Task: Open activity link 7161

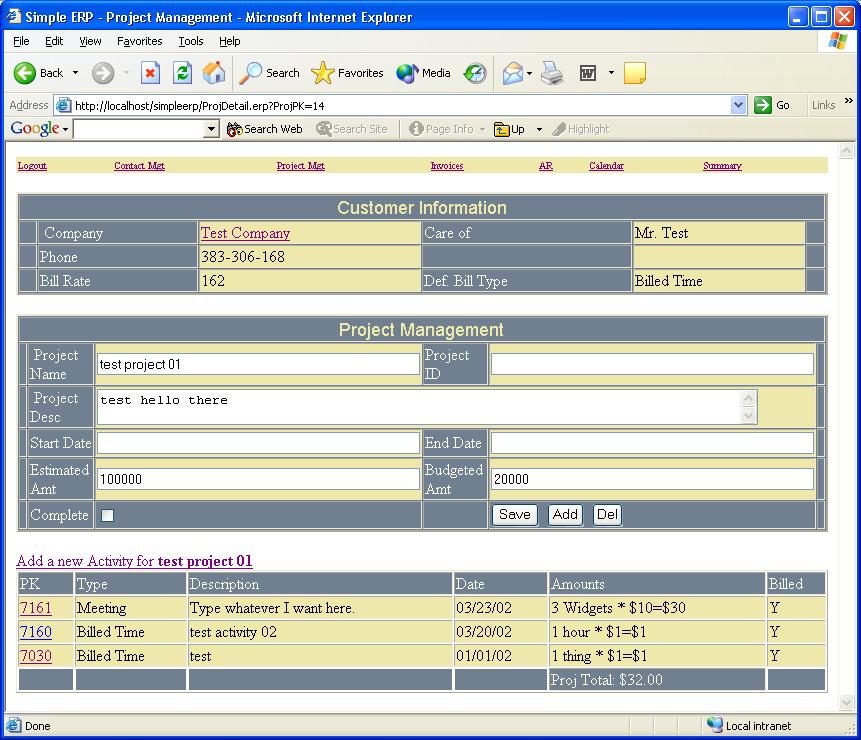Action: tap(35, 608)
